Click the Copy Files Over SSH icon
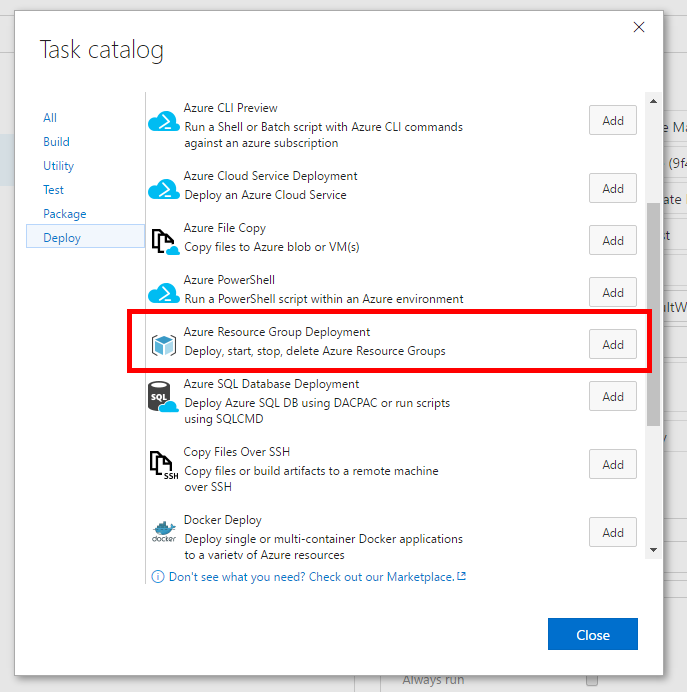Screen dimensions: 687x692 point(164,465)
